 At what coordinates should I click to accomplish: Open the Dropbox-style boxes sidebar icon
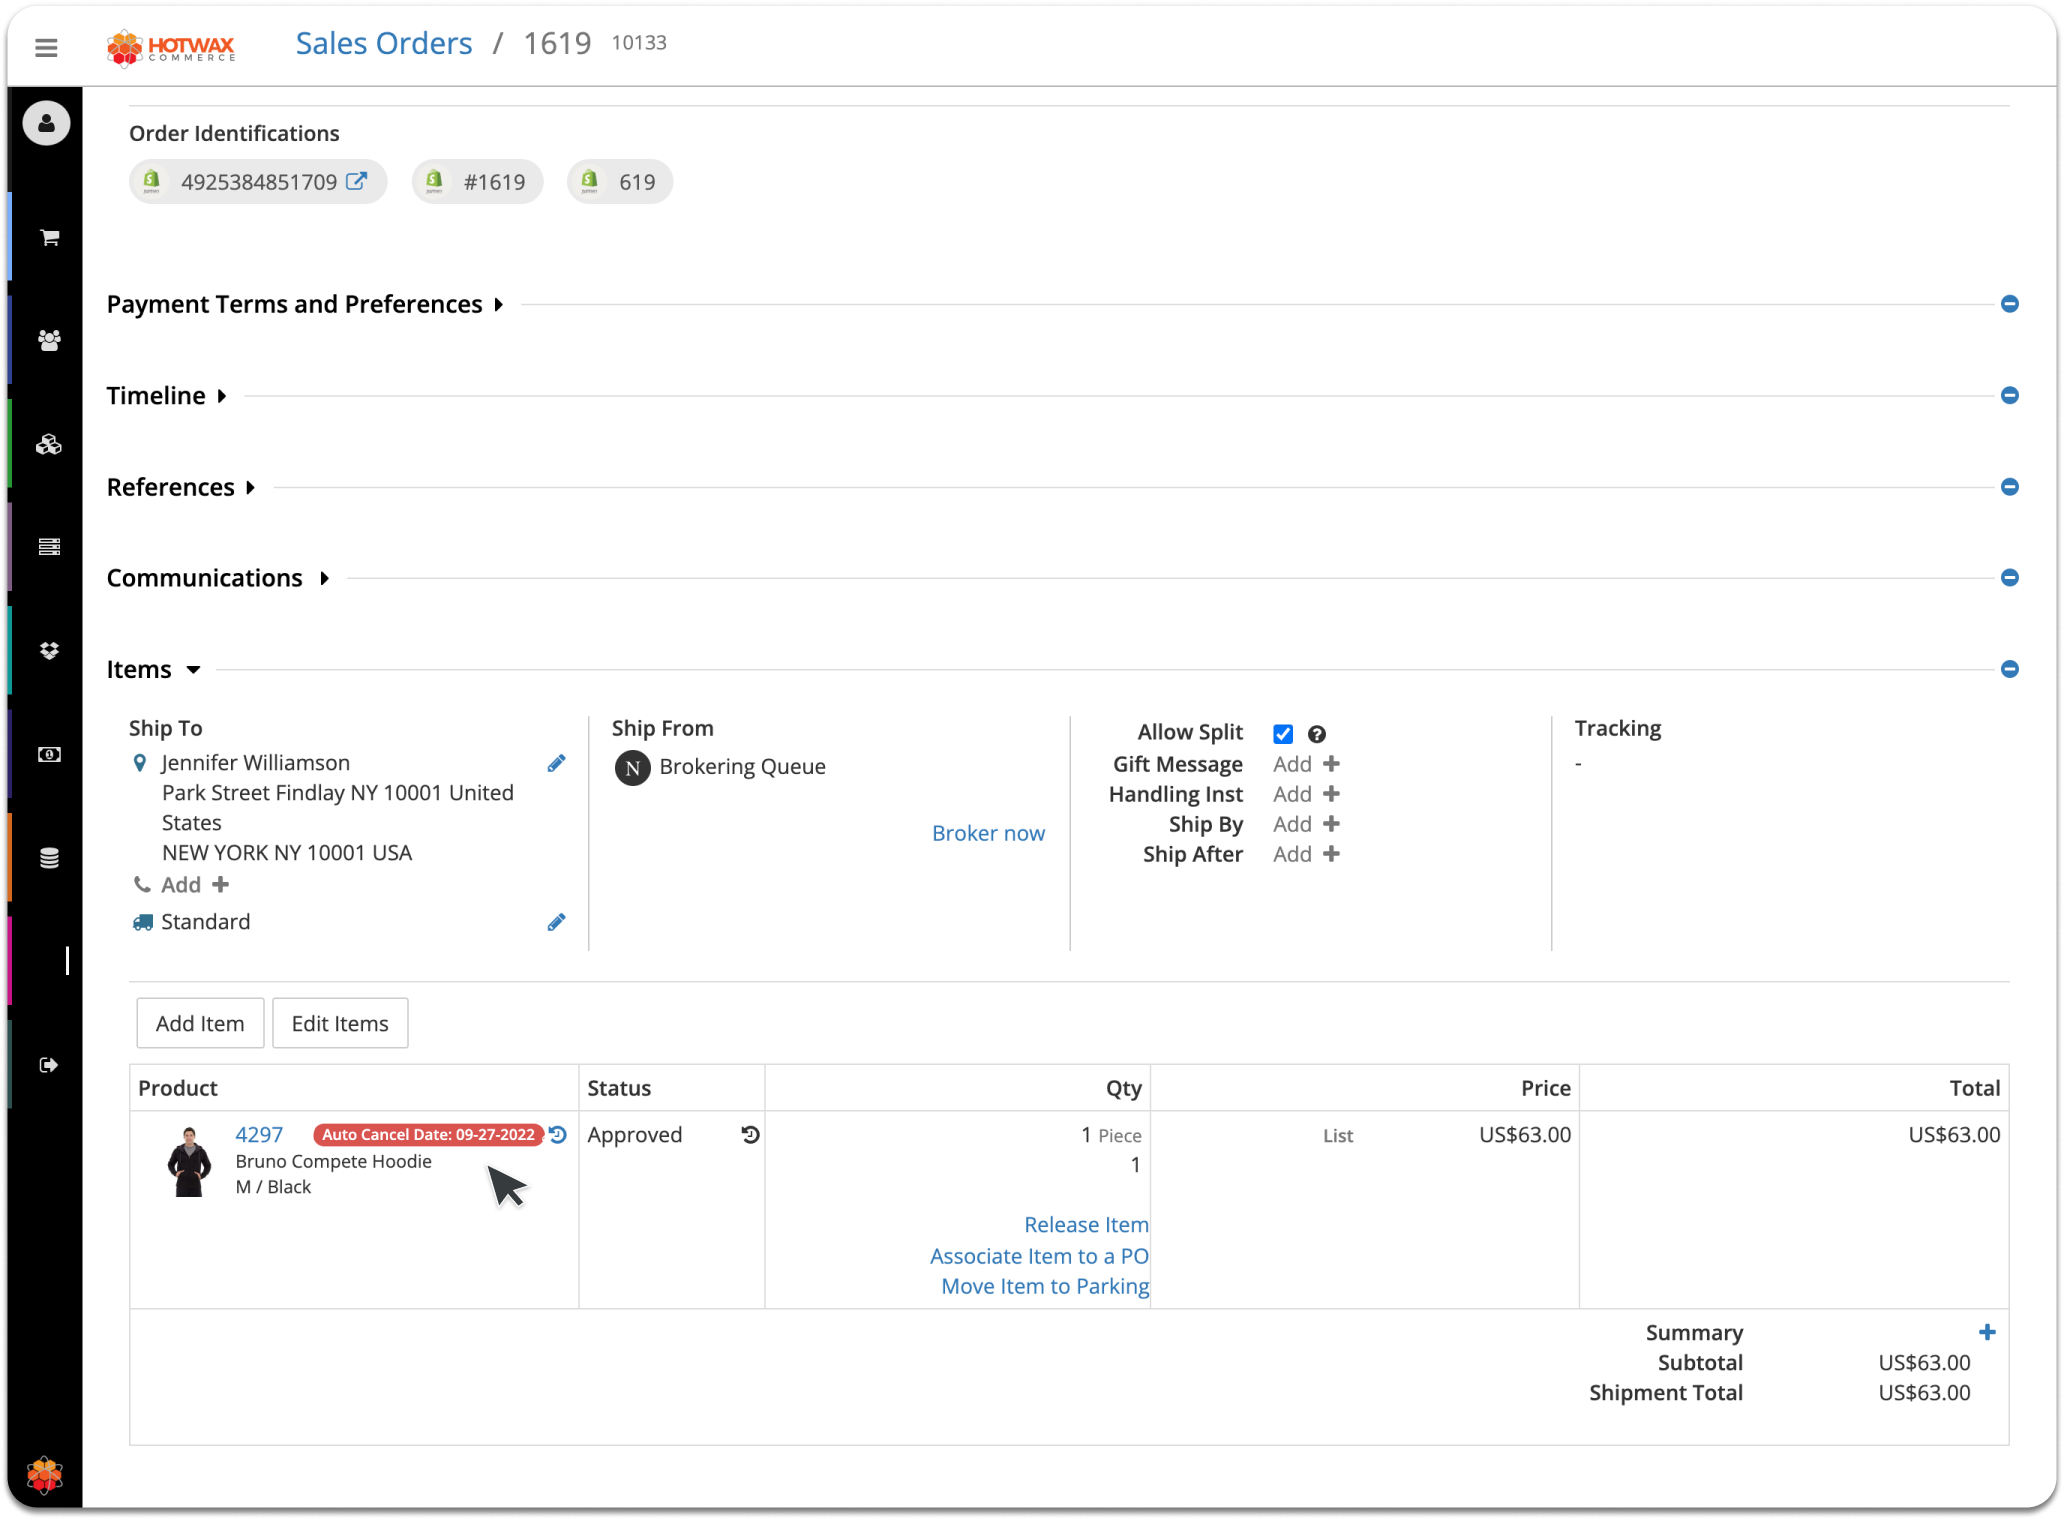(x=49, y=650)
